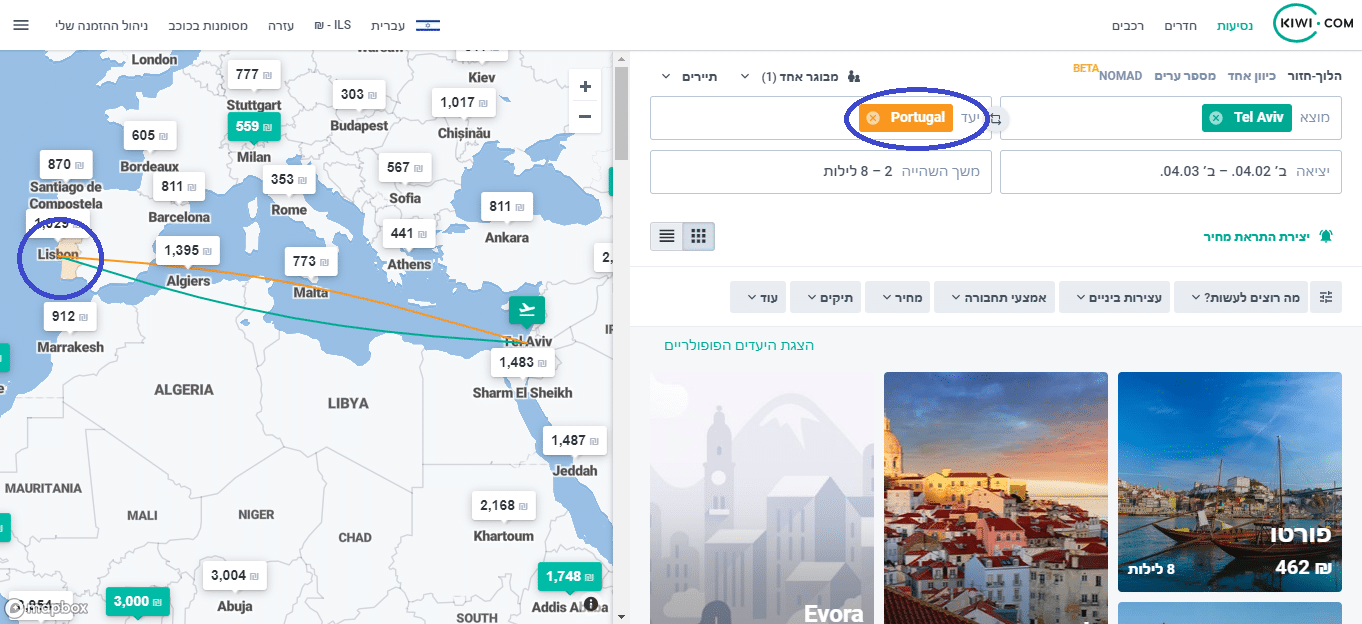Zoom in on the map
The width and height of the screenshot is (1362, 624).
coord(585,87)
